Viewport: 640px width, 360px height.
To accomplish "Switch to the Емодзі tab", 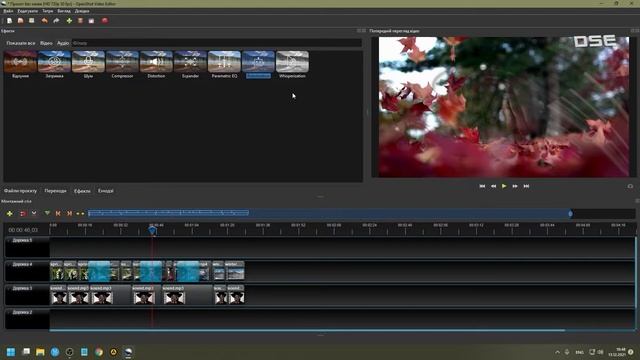I will [x=106, y=191].
